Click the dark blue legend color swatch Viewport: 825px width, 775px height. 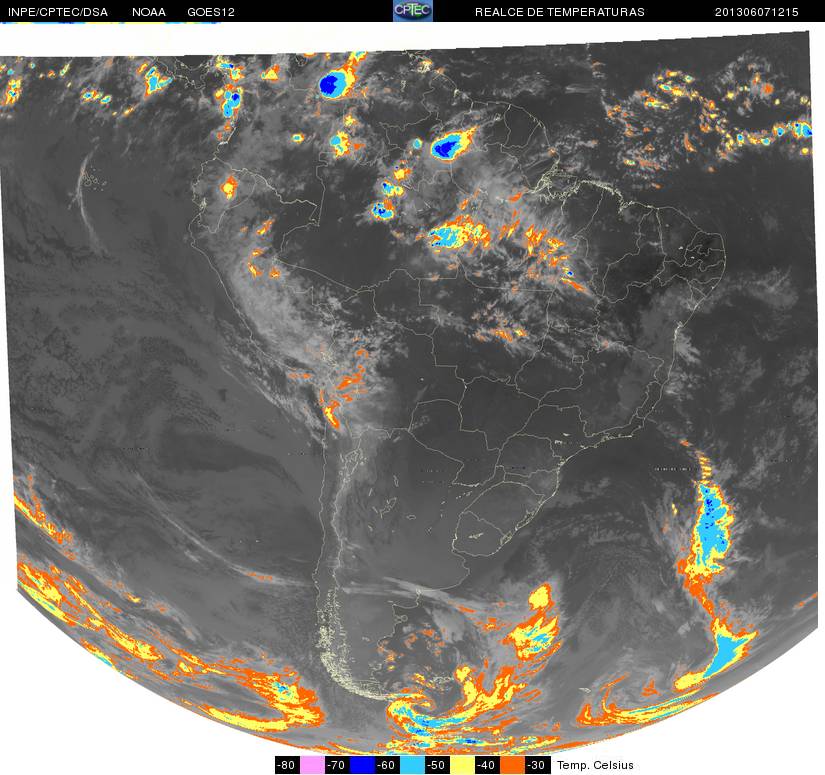(x=362, y=765)
